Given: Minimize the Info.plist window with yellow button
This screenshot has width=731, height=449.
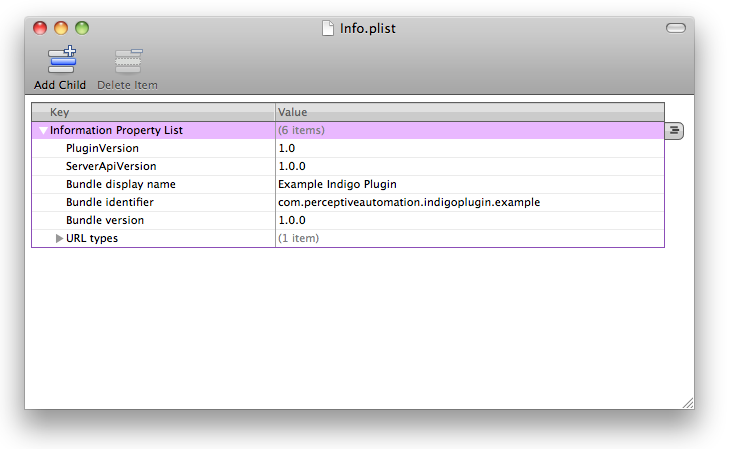Looking at the screenshot, I should [x=61, y=28].
